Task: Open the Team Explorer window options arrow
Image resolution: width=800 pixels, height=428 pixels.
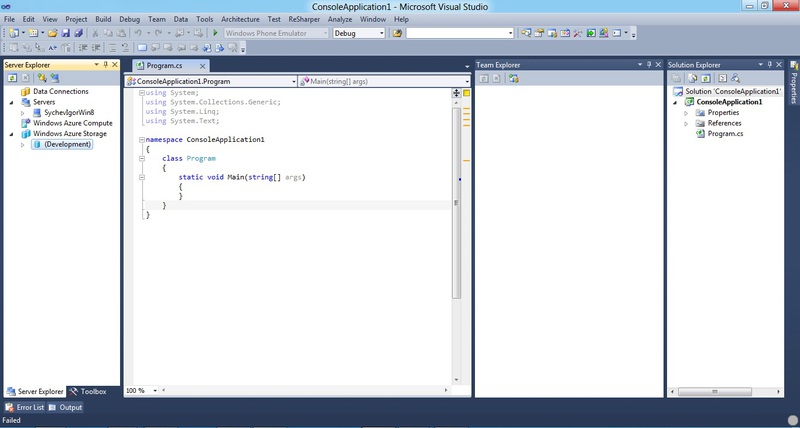Action: pyautogui.click(x=640, y=65)
